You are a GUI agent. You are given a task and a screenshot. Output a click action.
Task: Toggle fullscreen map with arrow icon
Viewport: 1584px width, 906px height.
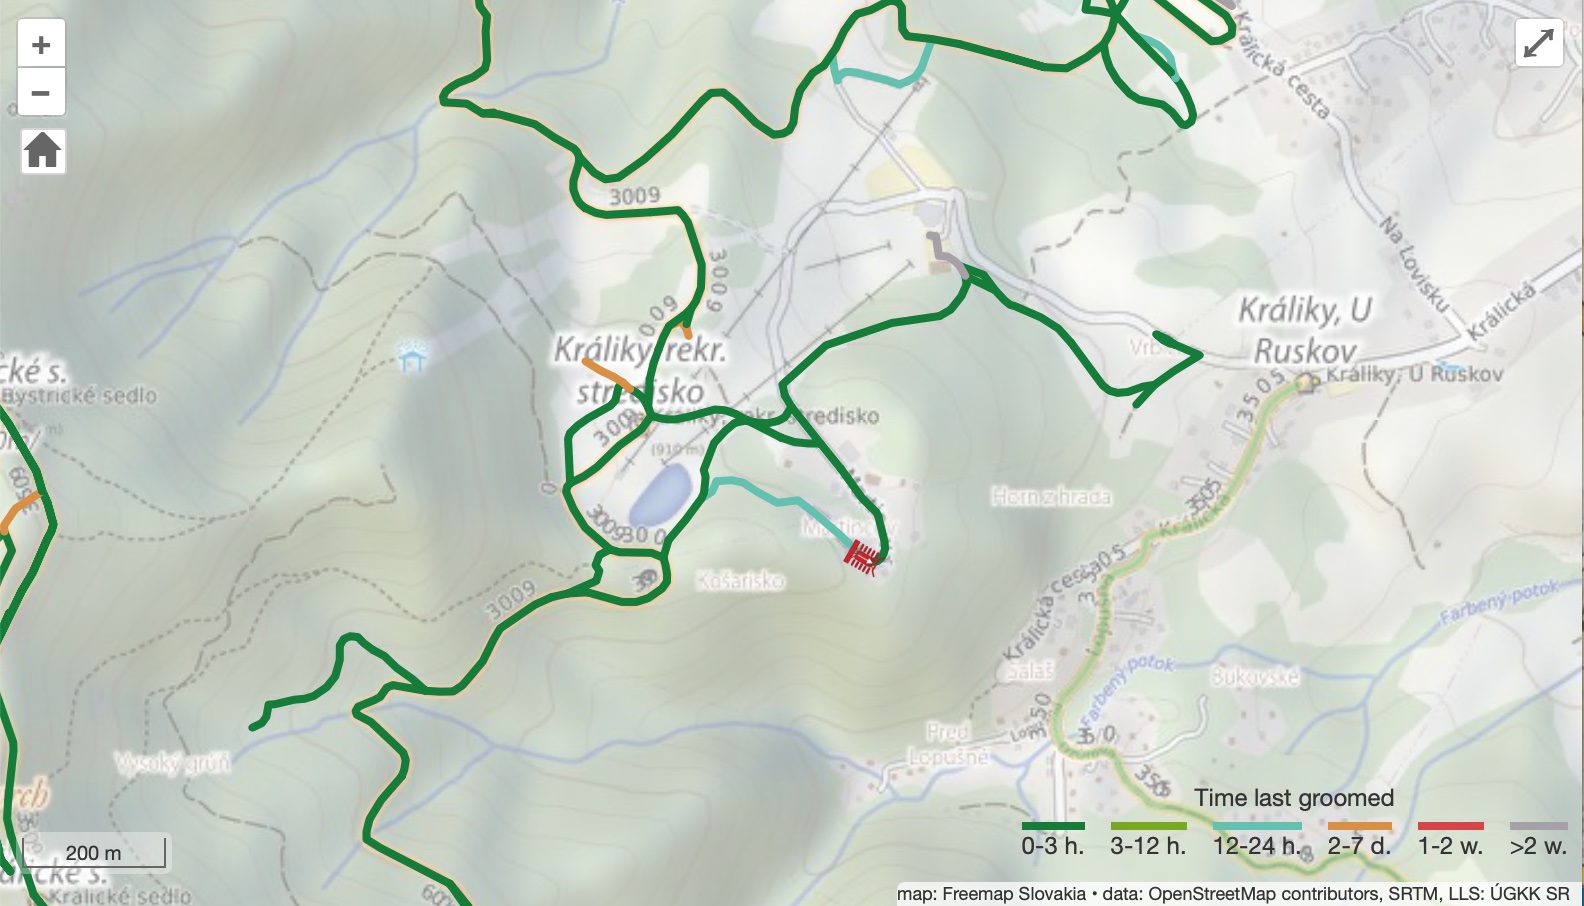1539,43
